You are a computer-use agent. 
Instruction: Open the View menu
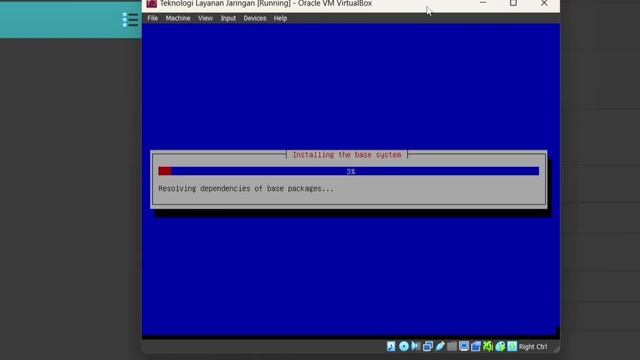click(205, 18)
